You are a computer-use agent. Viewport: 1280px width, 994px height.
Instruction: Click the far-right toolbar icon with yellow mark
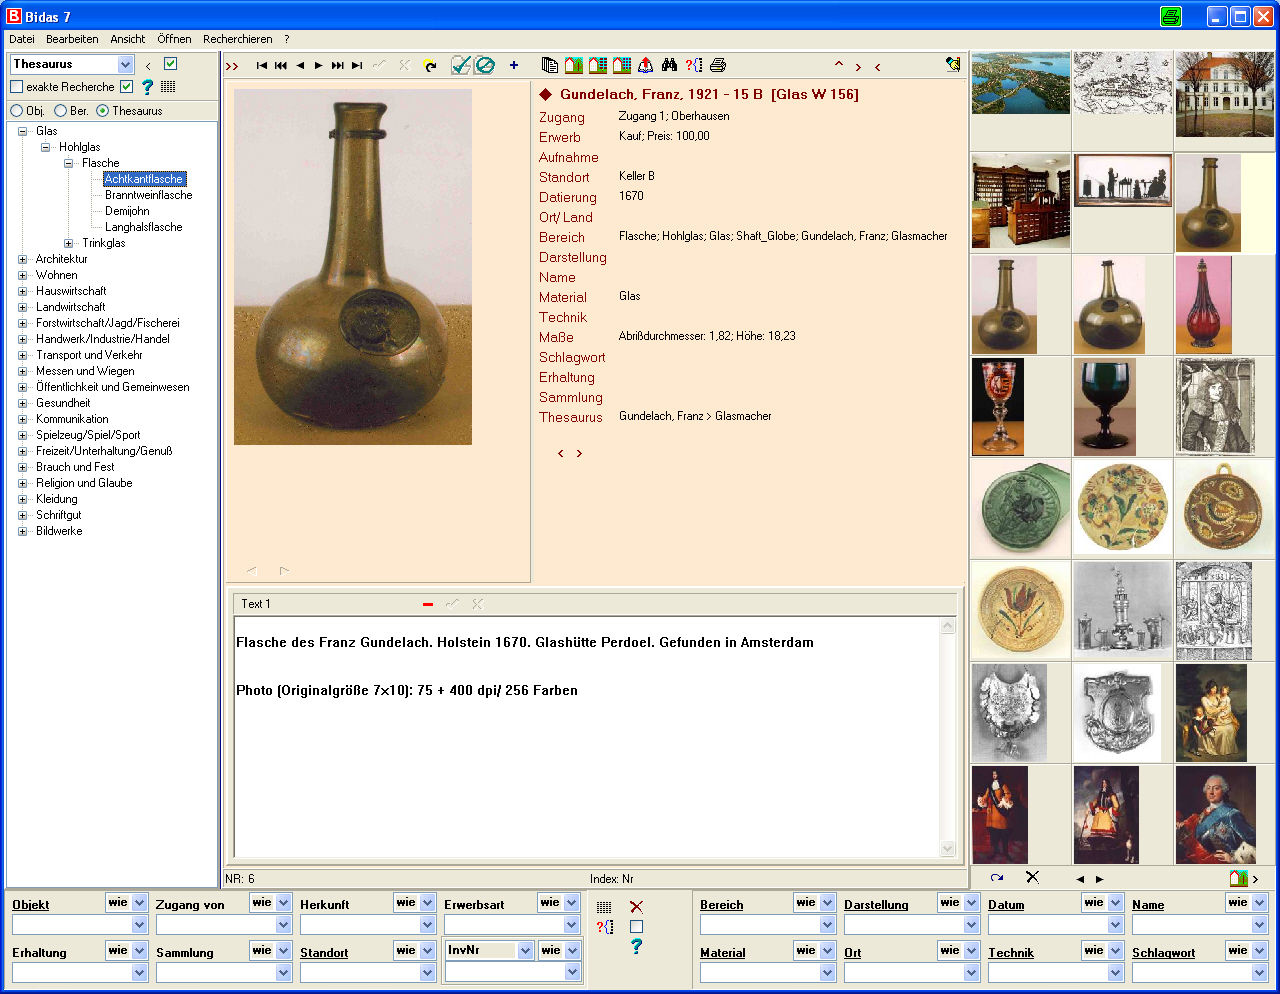(953, 64)
